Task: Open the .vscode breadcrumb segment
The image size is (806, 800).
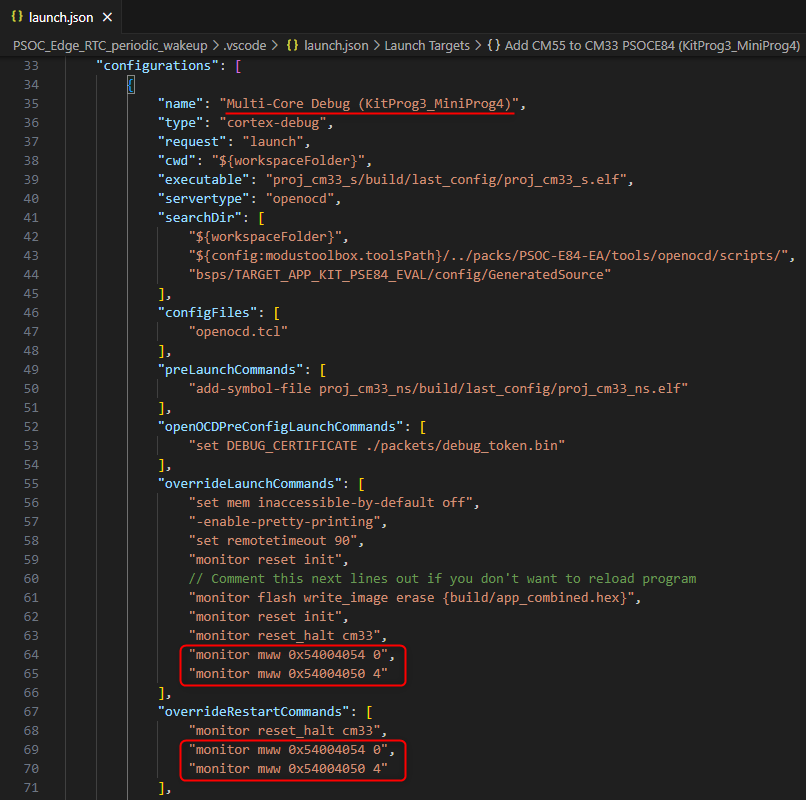Action: click(246, 45)
